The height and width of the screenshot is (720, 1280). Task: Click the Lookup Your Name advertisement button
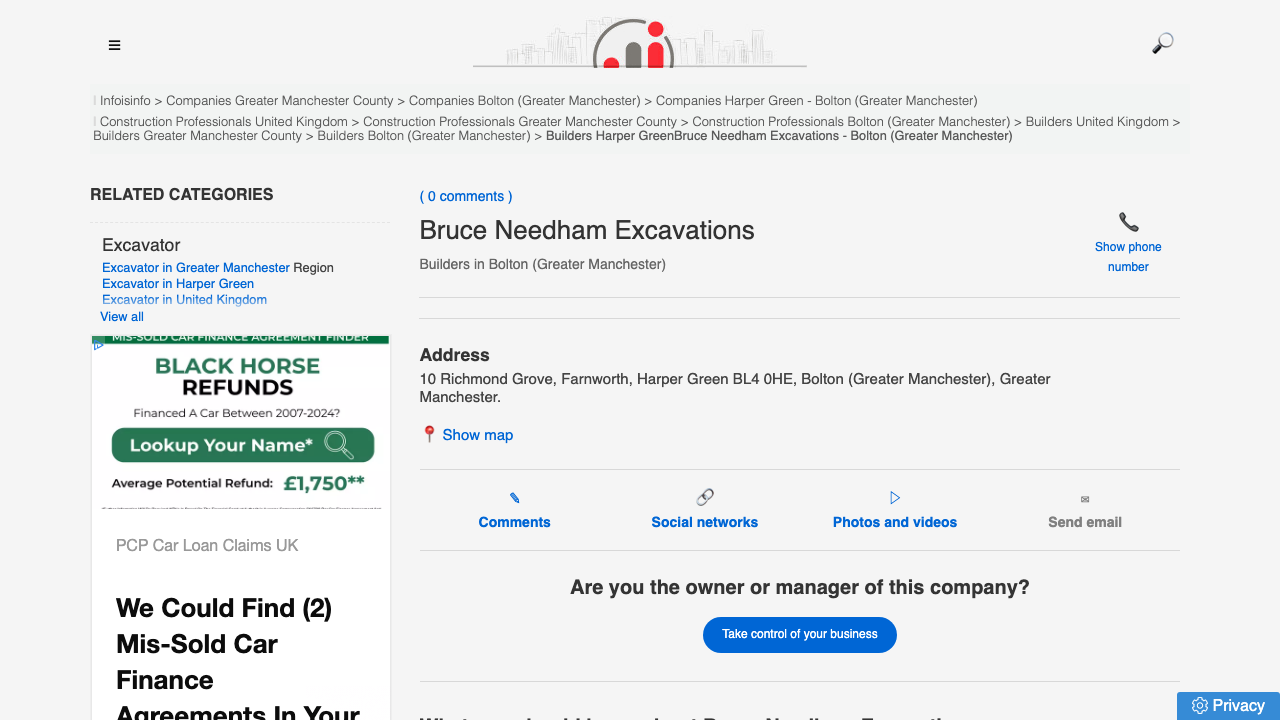click(x=242, y=444)
